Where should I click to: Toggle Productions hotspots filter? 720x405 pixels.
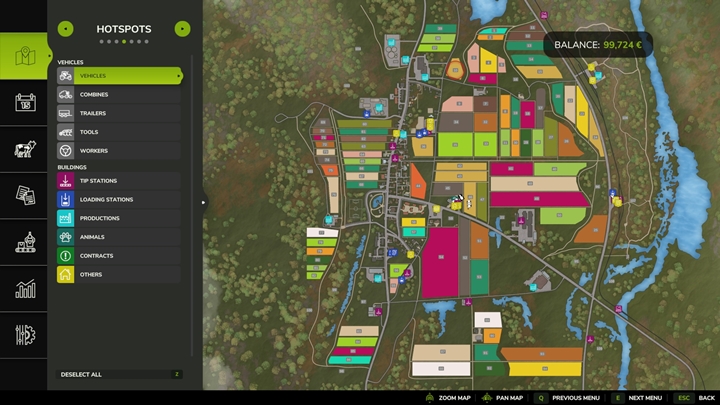(119, 218)
